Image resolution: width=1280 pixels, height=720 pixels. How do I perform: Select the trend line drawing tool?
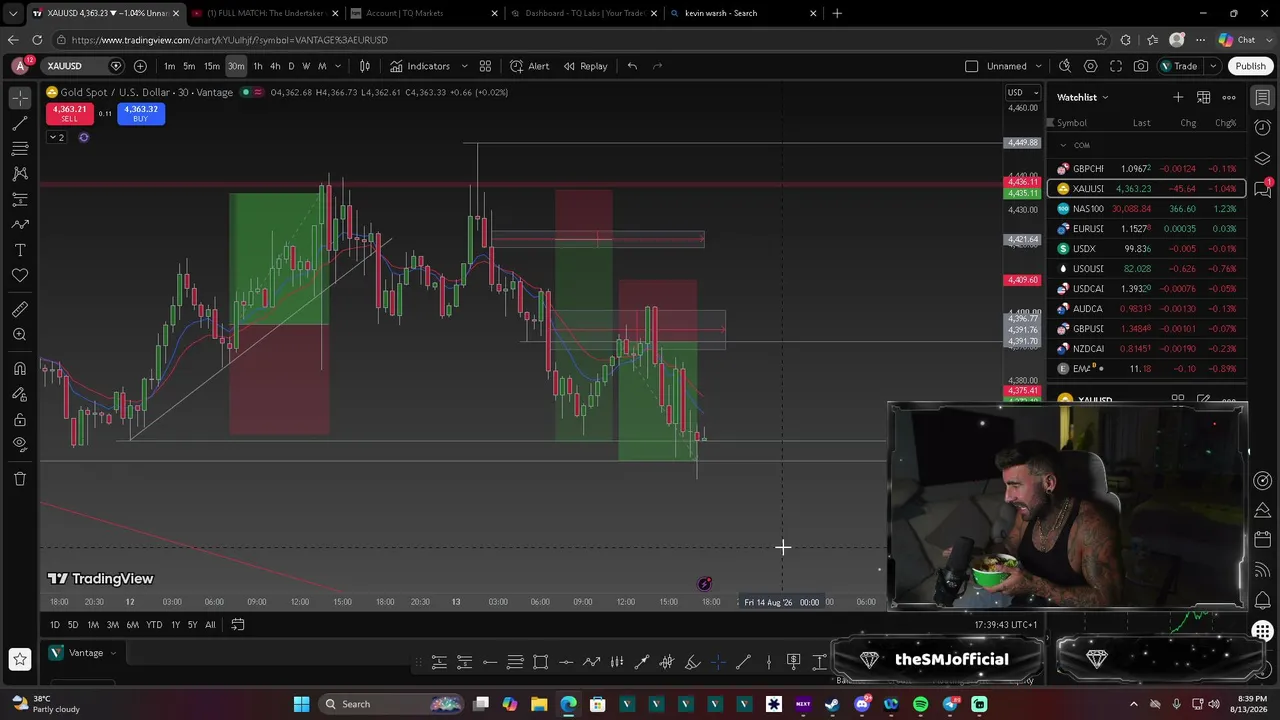20,123
